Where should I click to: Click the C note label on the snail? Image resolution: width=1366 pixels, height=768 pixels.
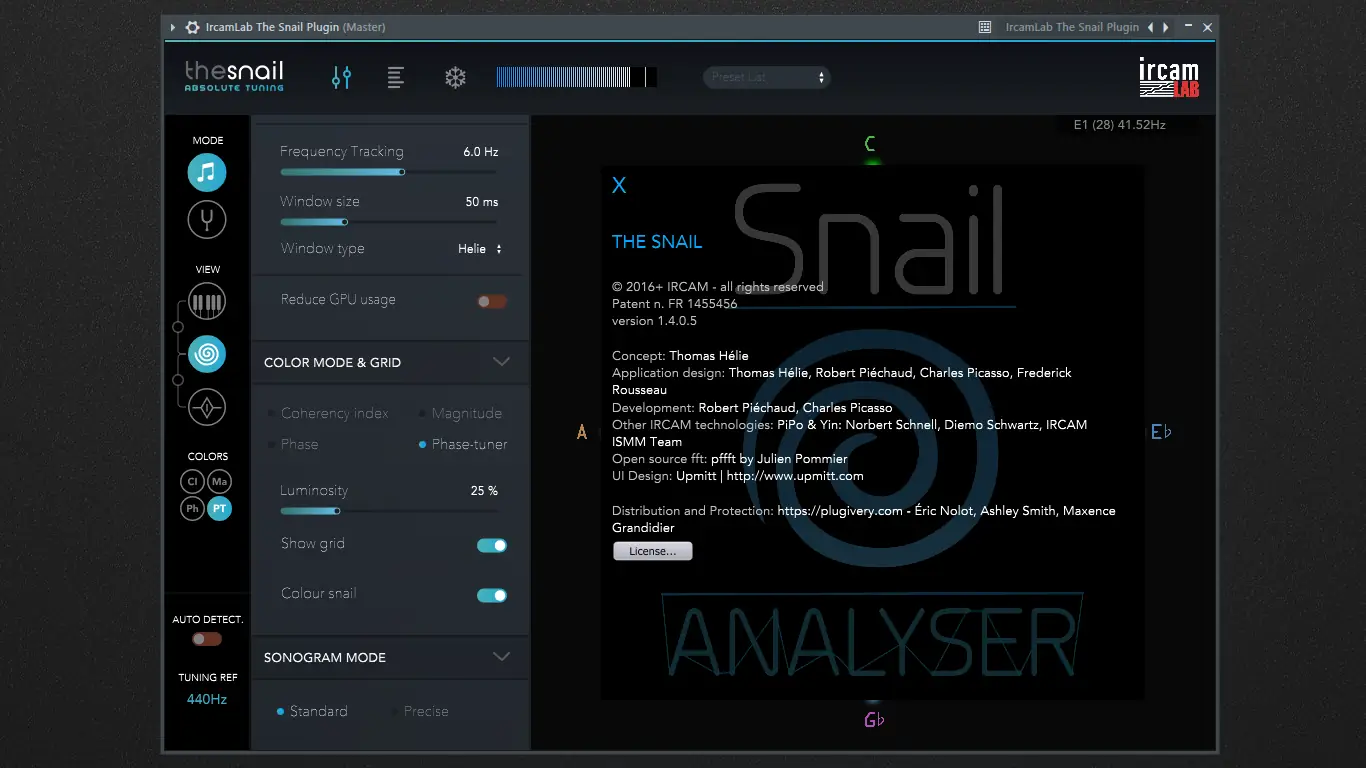click(x=870, y=144)
